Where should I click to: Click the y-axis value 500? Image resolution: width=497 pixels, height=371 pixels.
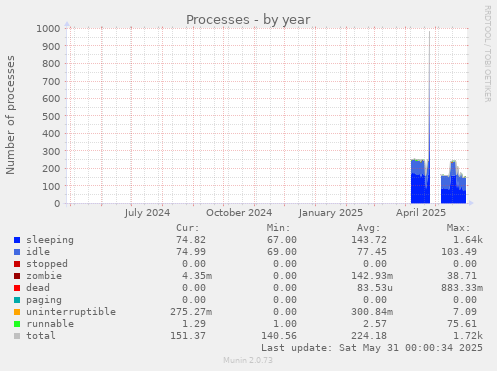[x=51, y=116]
